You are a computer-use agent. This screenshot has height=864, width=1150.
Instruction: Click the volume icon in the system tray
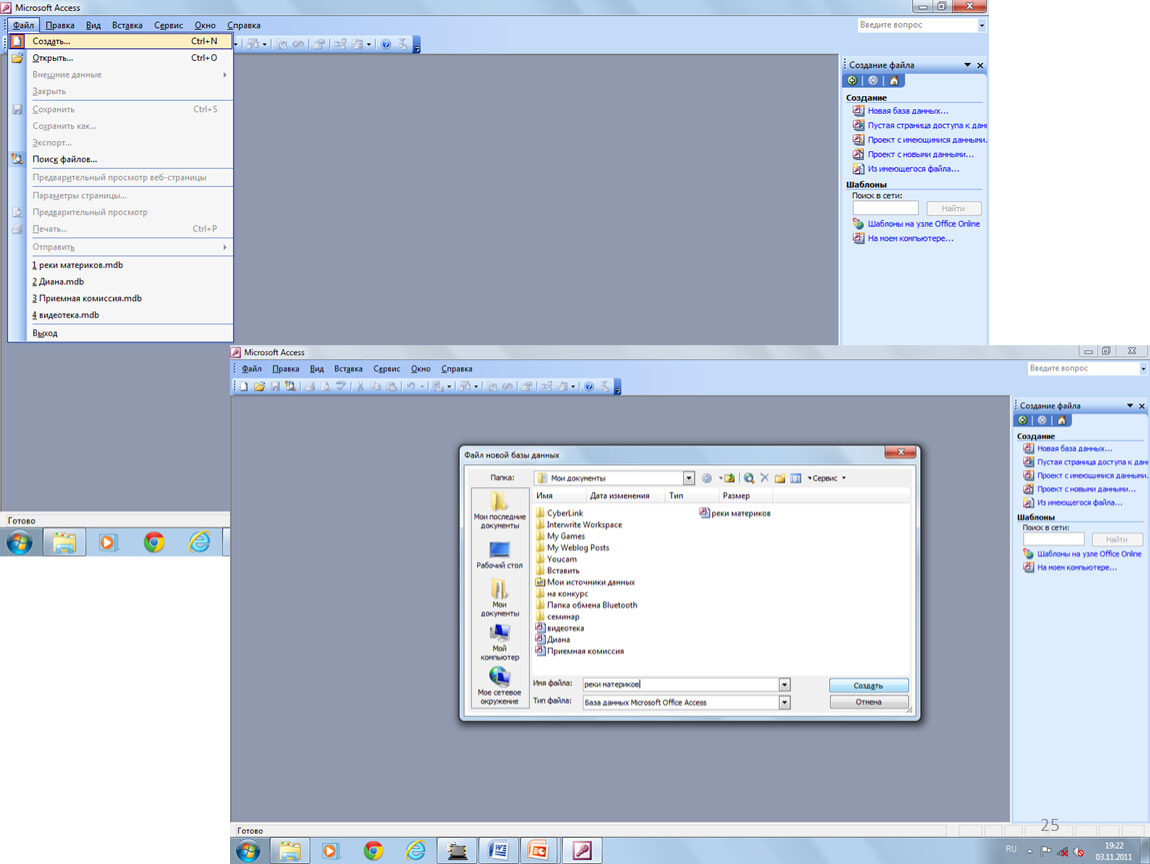(1079, 852)
